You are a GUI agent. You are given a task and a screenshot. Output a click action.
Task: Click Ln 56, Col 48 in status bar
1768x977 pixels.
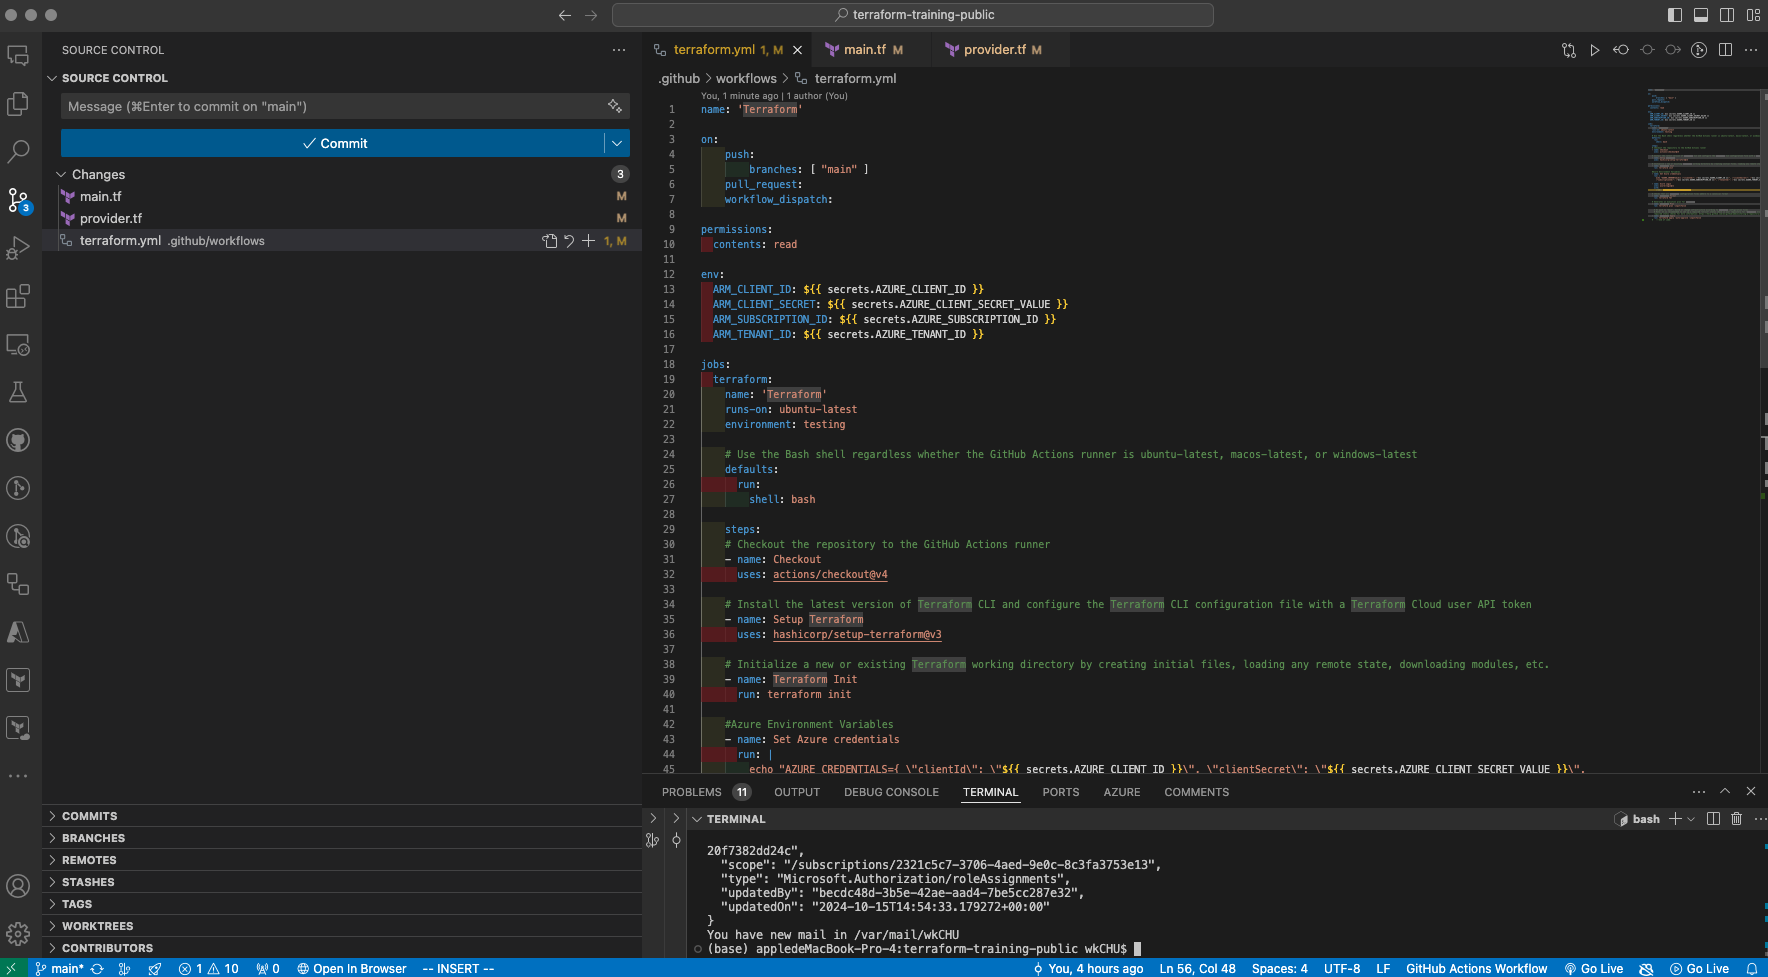tap(1197, 969)
